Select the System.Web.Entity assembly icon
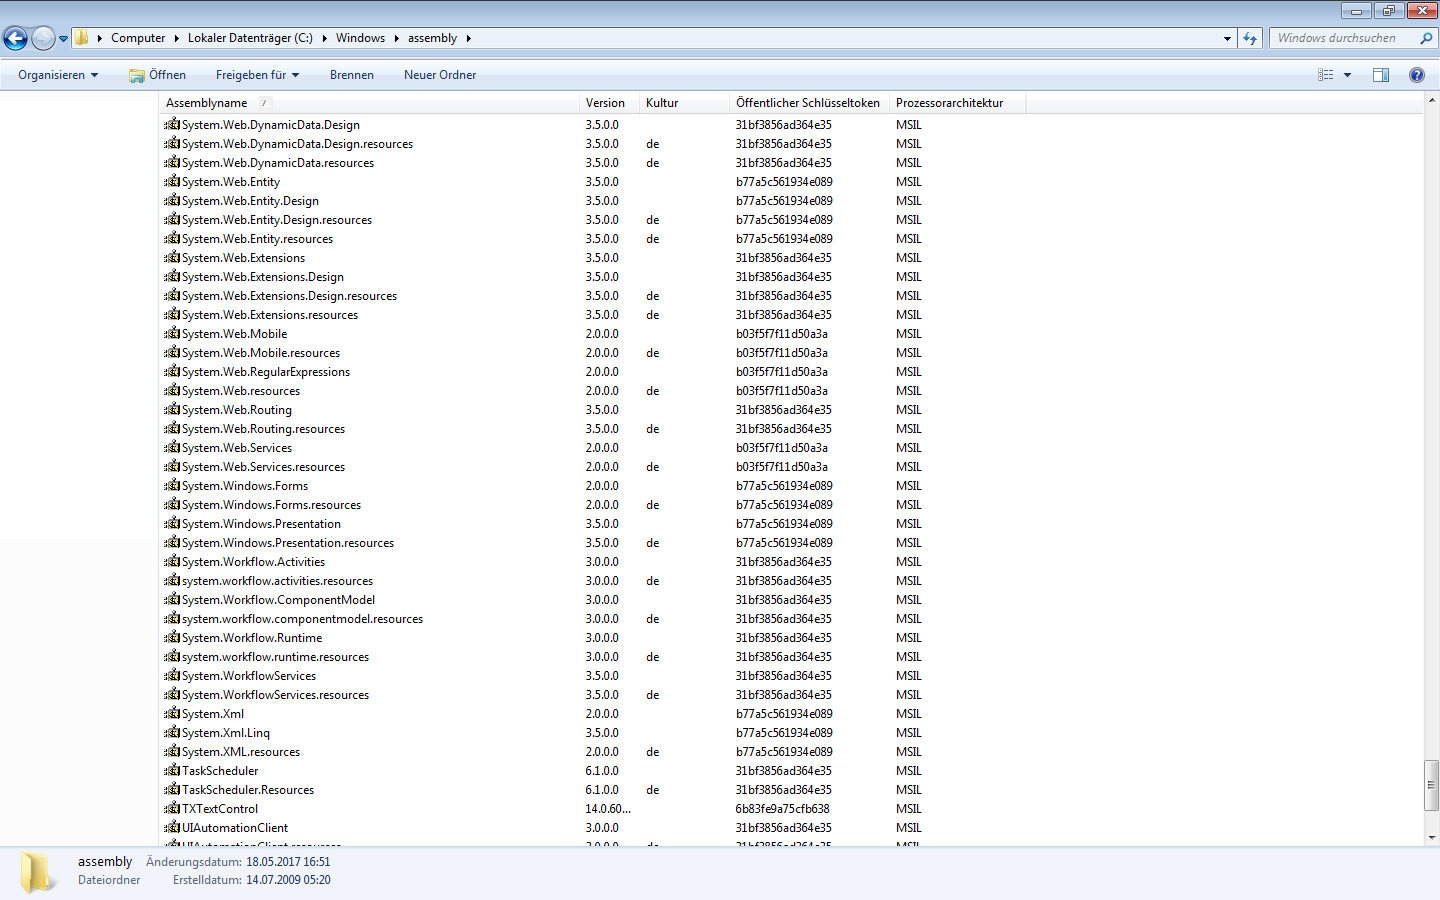The height and width of the screenshot is (900, 1440). 172,182
